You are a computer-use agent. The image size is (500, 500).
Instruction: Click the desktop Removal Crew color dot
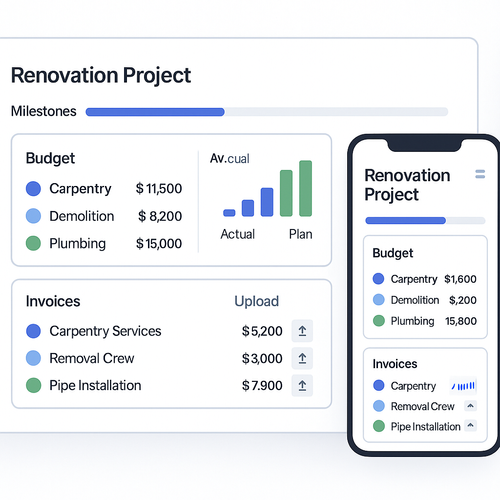point(33,358)
